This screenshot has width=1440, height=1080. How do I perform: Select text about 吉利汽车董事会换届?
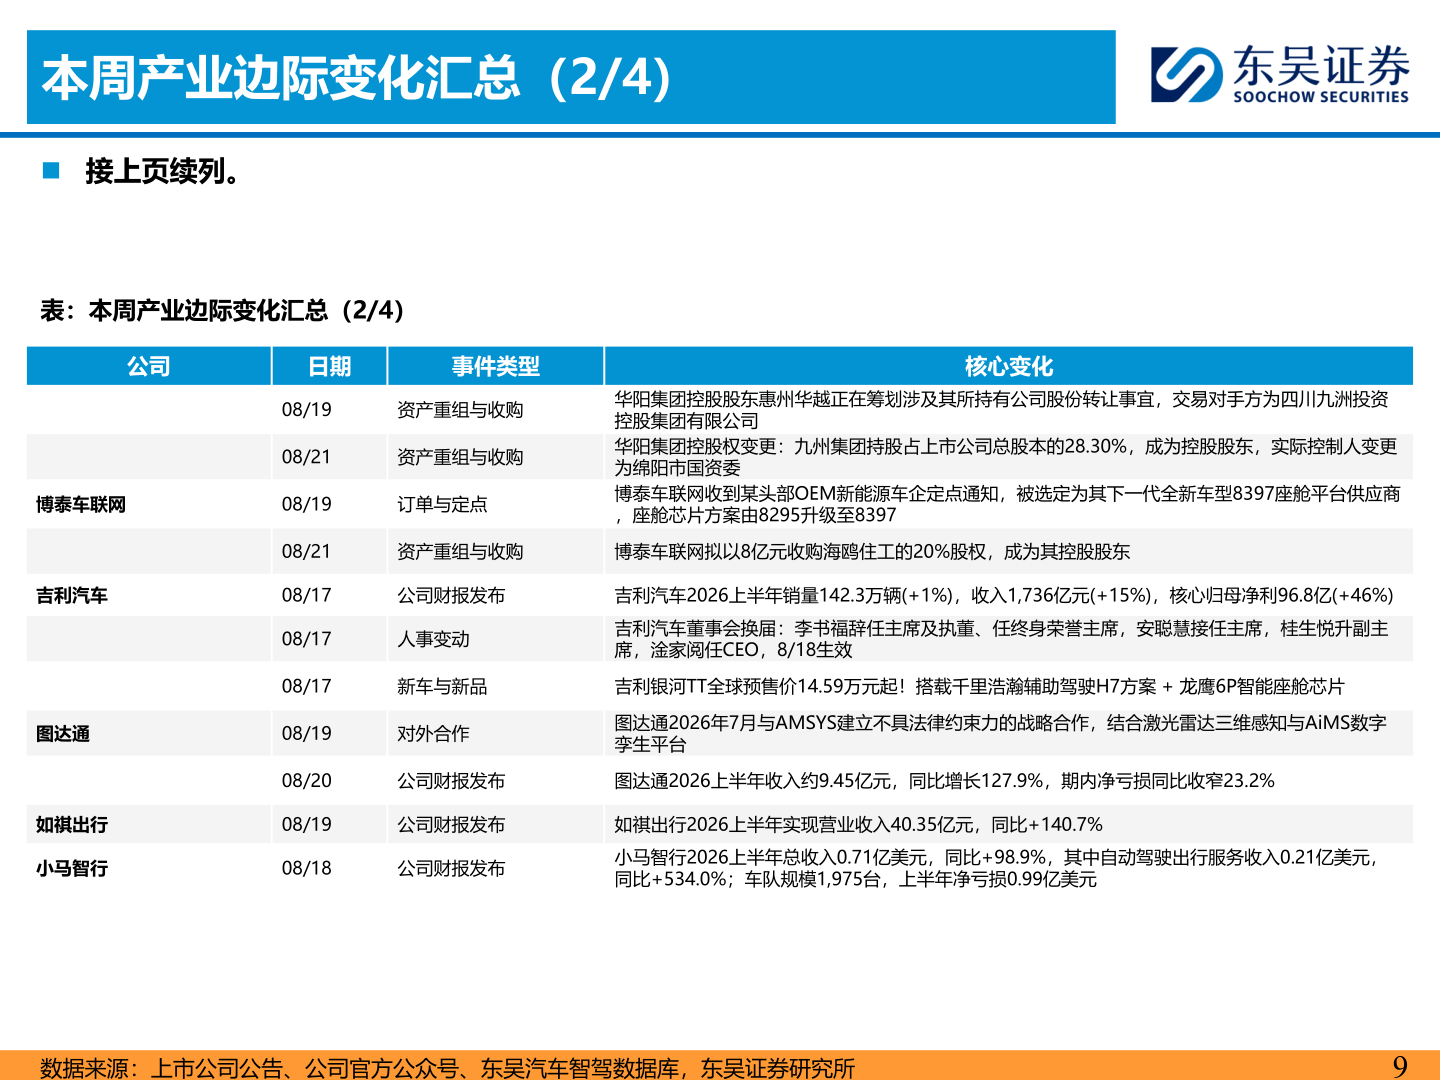pos(1001,639)
